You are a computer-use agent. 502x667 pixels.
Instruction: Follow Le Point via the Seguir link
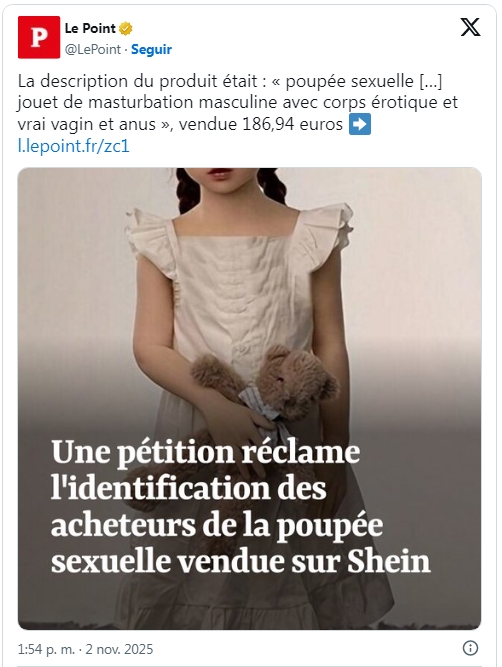[151, 49]
